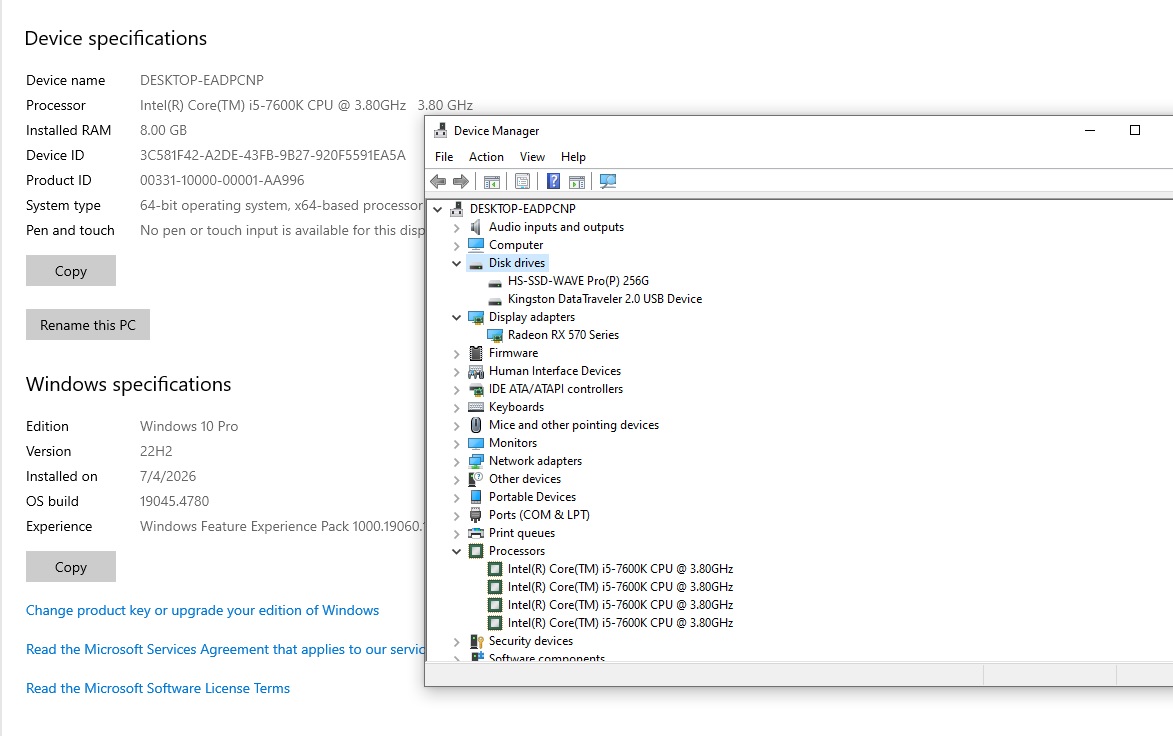Image resolution: width=1173 pixels, height=736 pixels.
Task: Open the View menu
Action: coord(532,156)
